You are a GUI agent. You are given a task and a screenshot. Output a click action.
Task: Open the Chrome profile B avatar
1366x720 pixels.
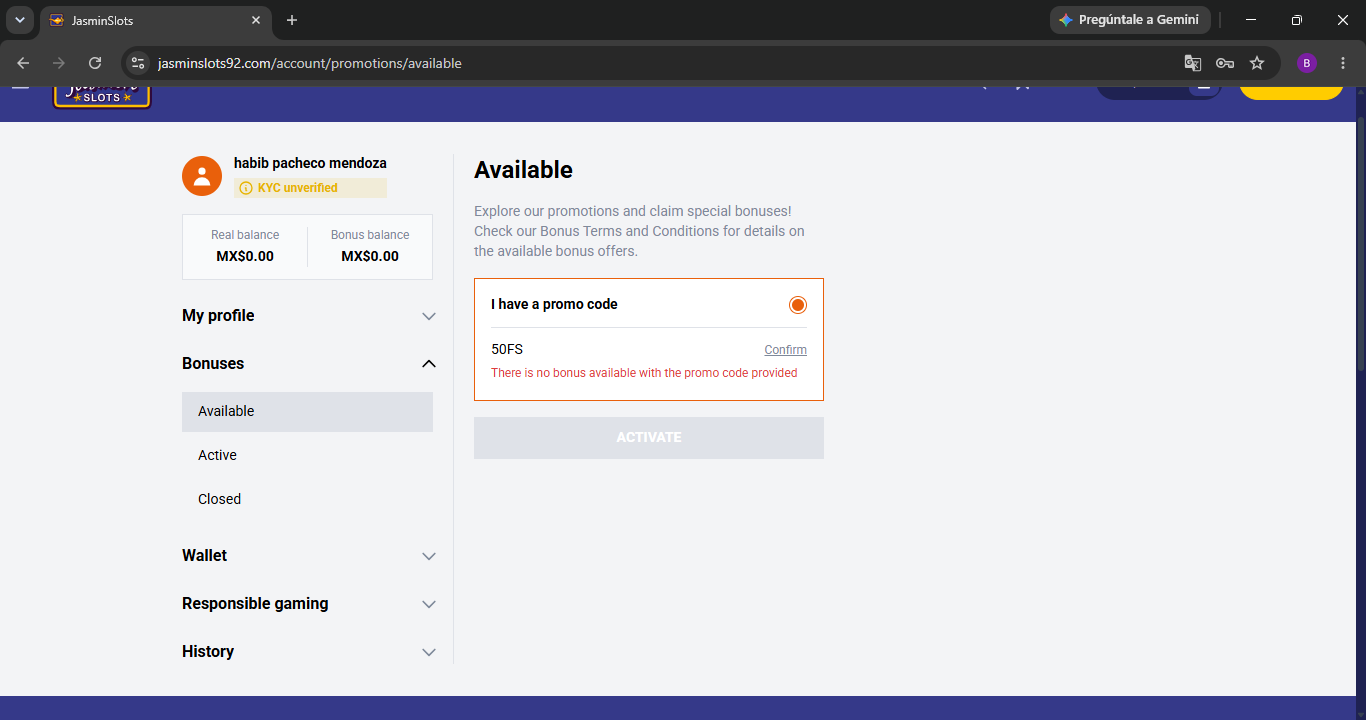pyautogui.click(x=1306, y=63)
